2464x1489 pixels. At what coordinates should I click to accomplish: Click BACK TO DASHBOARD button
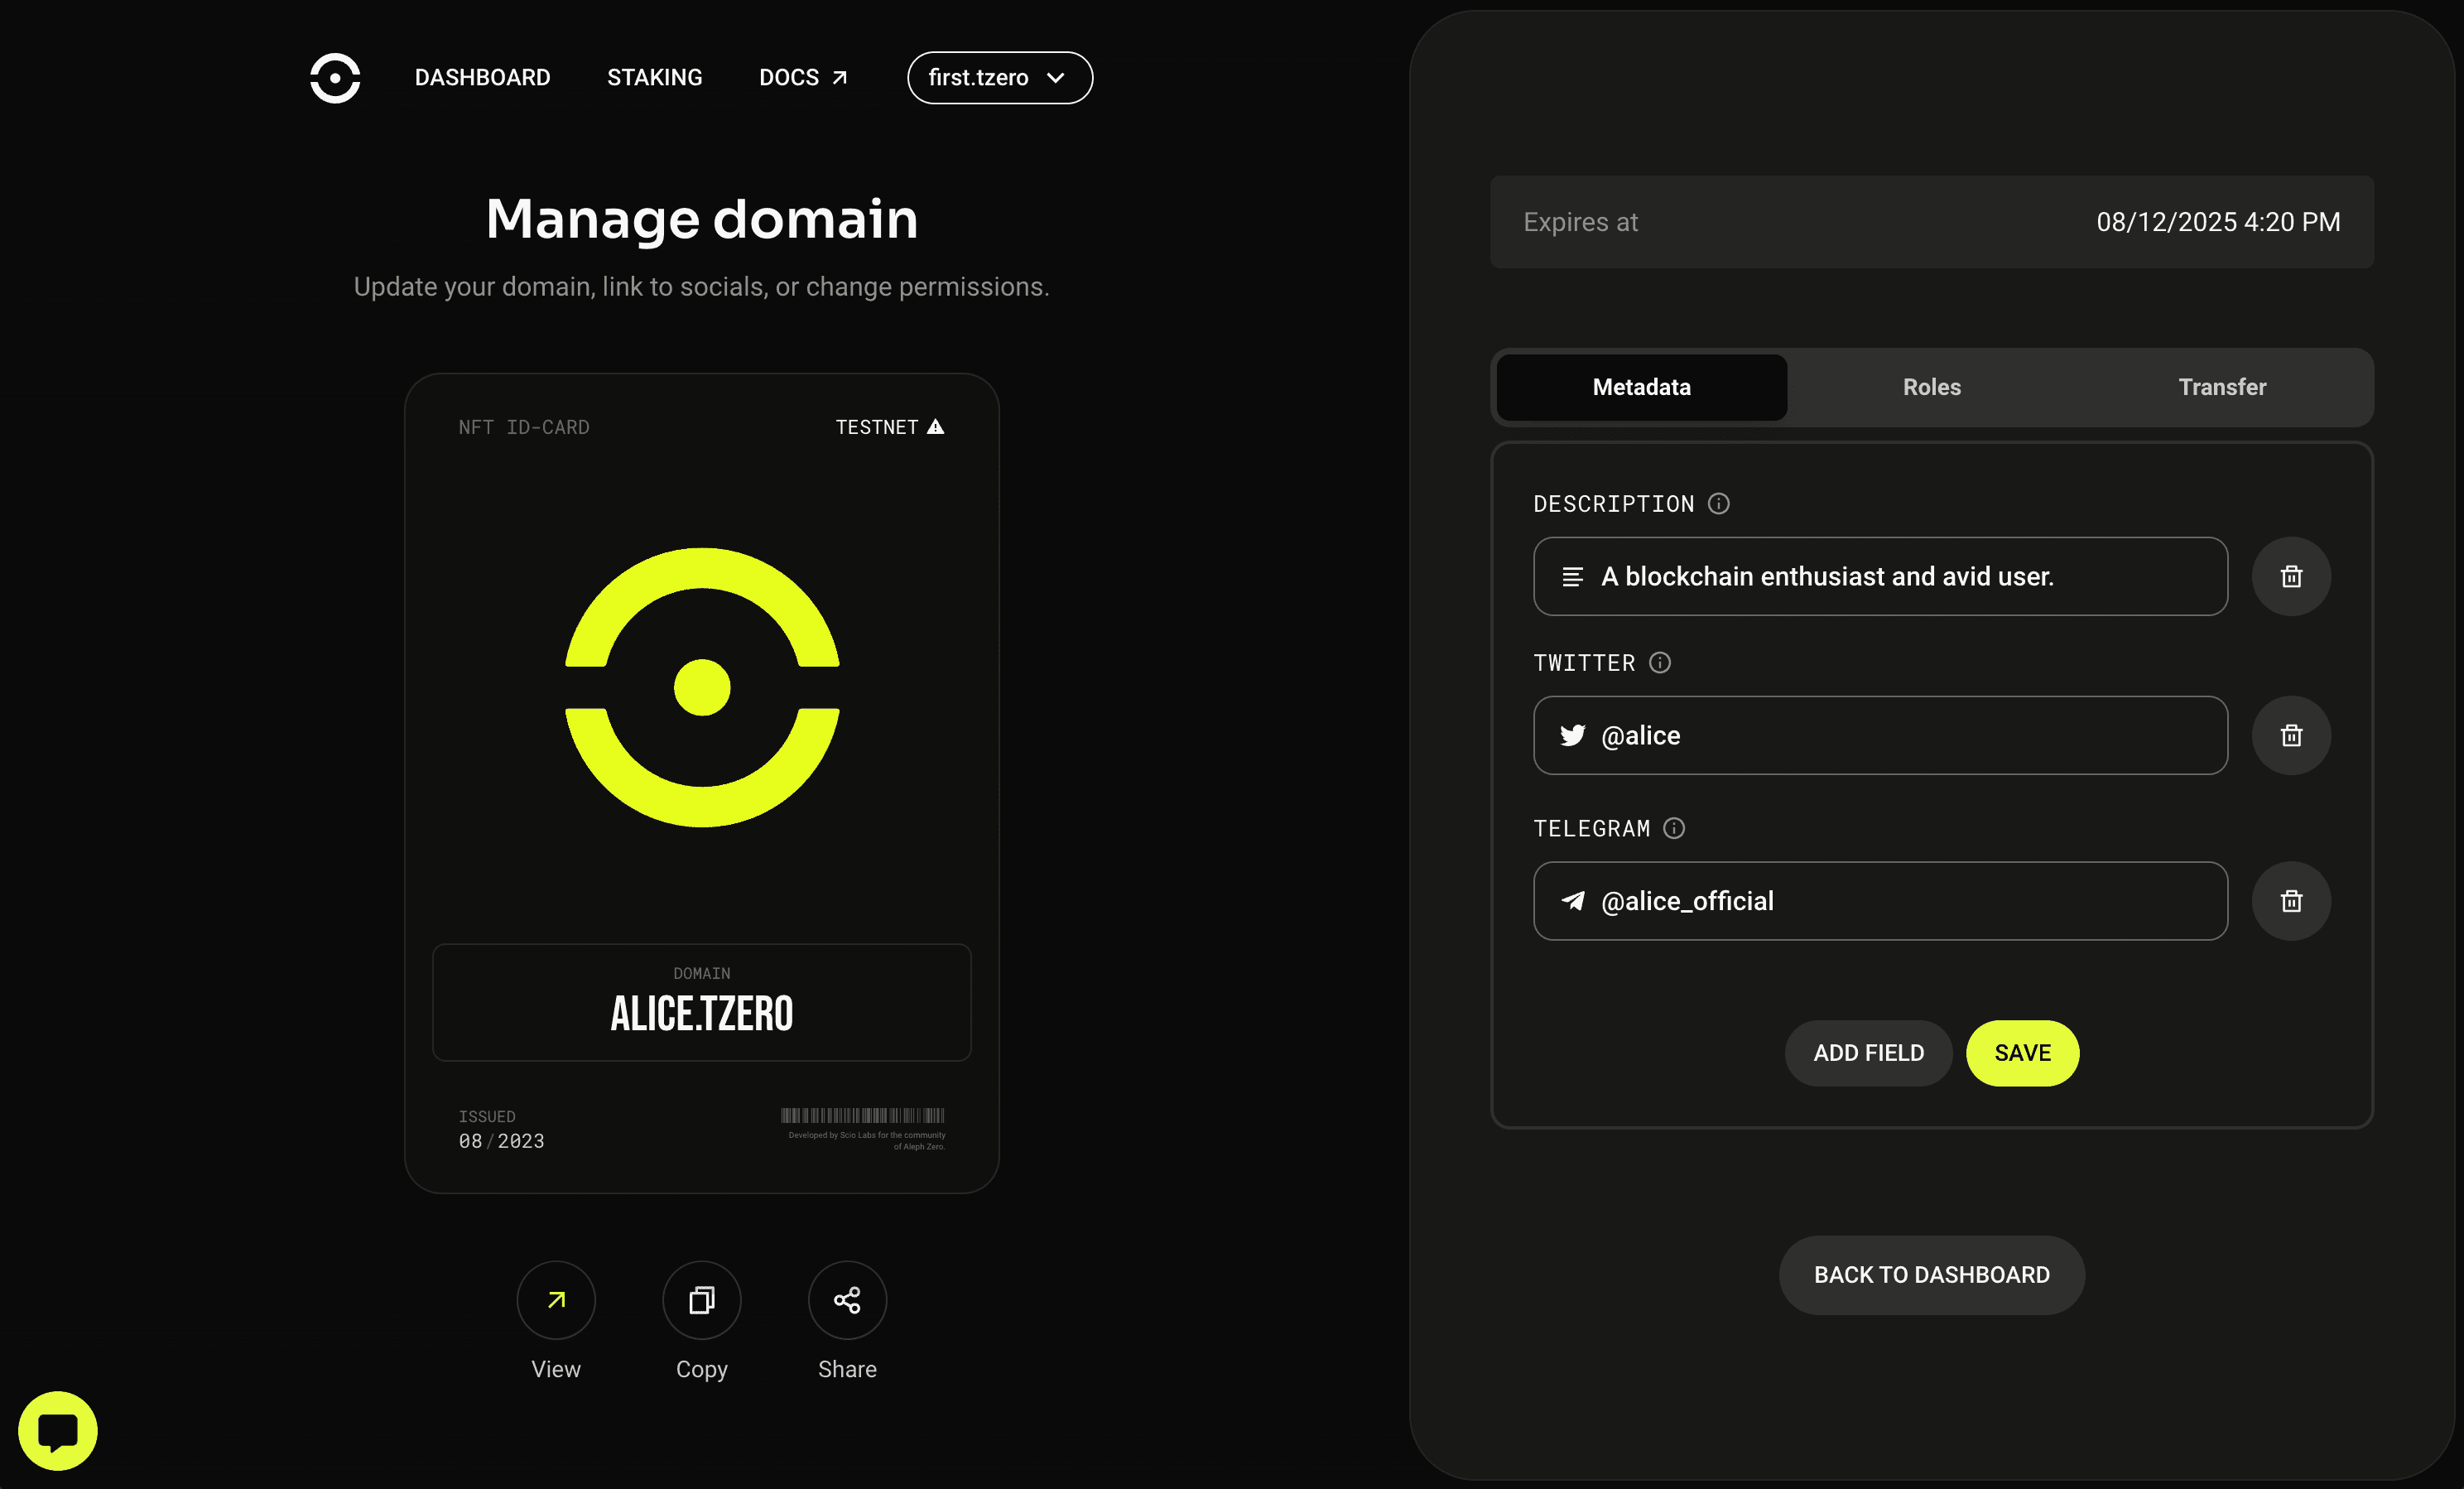pyautogui.click(x=1931, y=1275)
